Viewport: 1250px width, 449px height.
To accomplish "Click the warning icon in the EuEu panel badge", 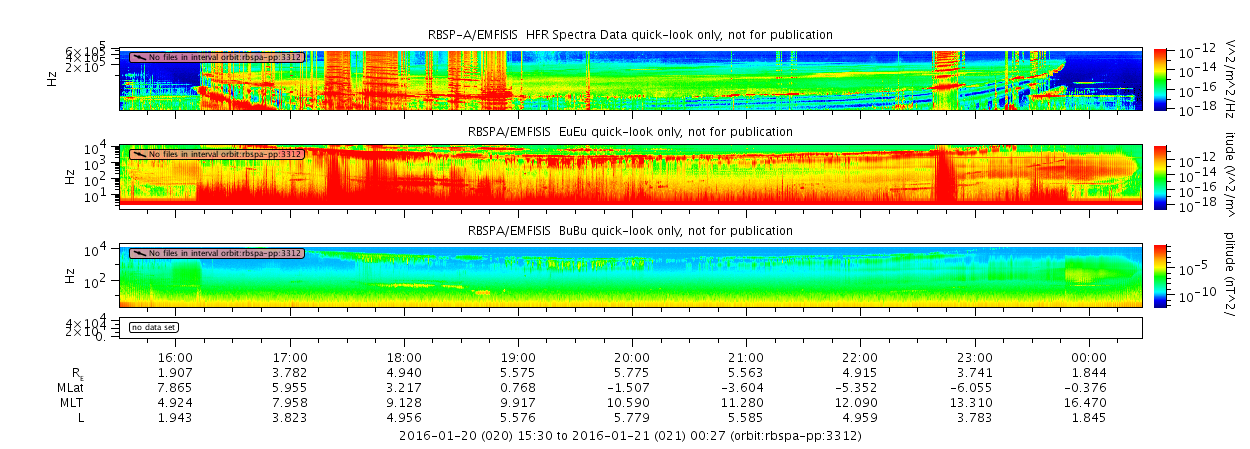I will pyautogui.click(x=138, y=154).
